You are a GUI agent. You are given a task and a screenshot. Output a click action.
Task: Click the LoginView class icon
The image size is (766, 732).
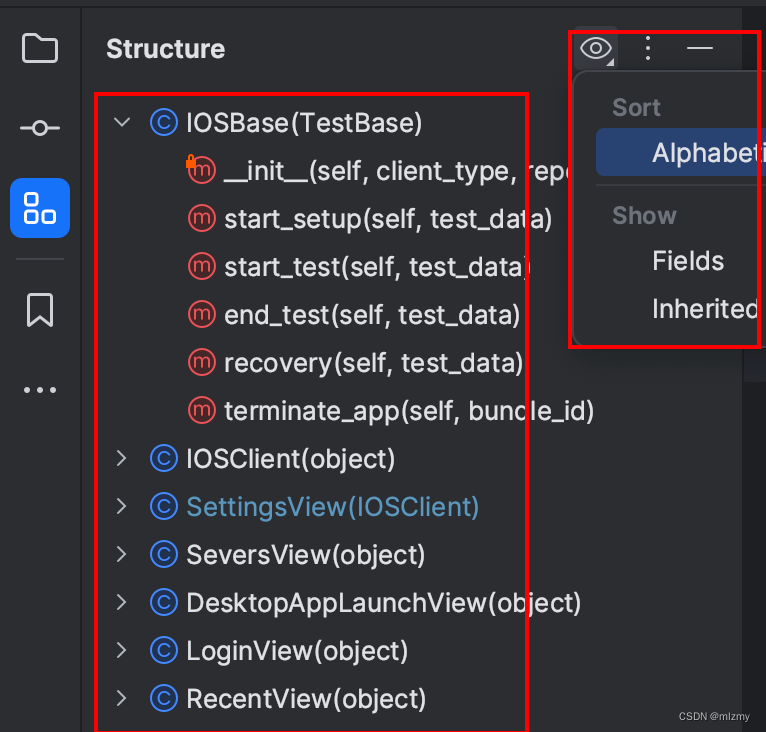[164, 650]
